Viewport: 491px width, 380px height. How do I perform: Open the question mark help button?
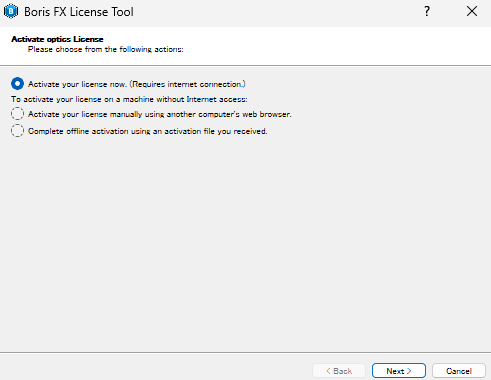point(427,11)
